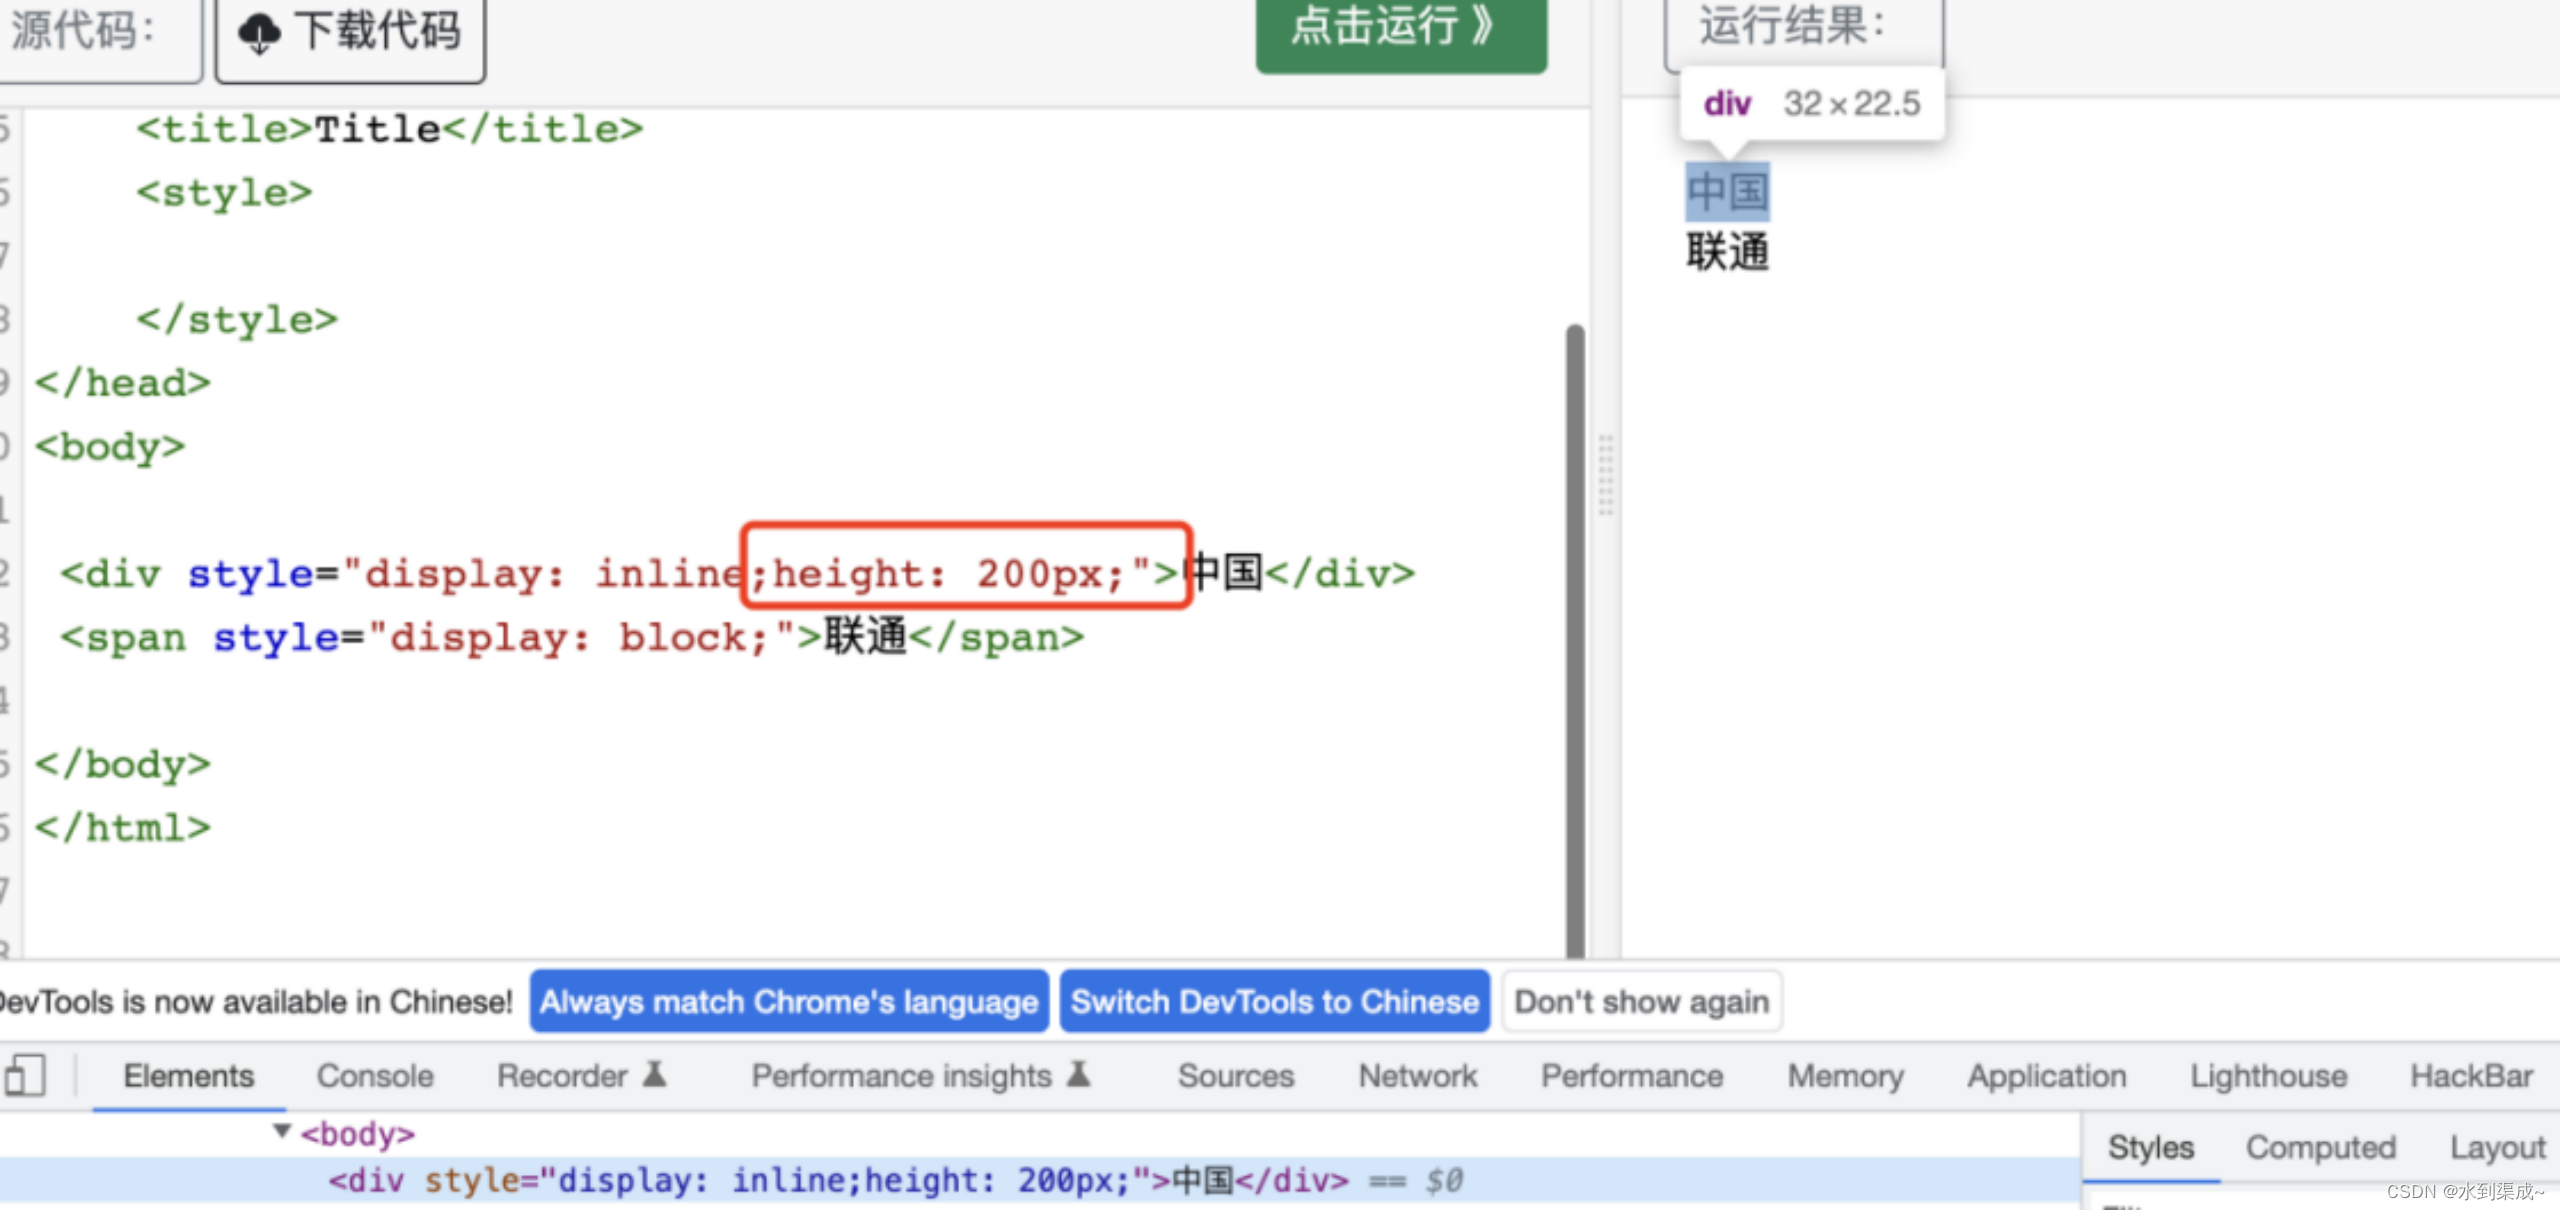Switch to the Recorder tab
Viewport: 2560px width, 1210px height.
562,1076
